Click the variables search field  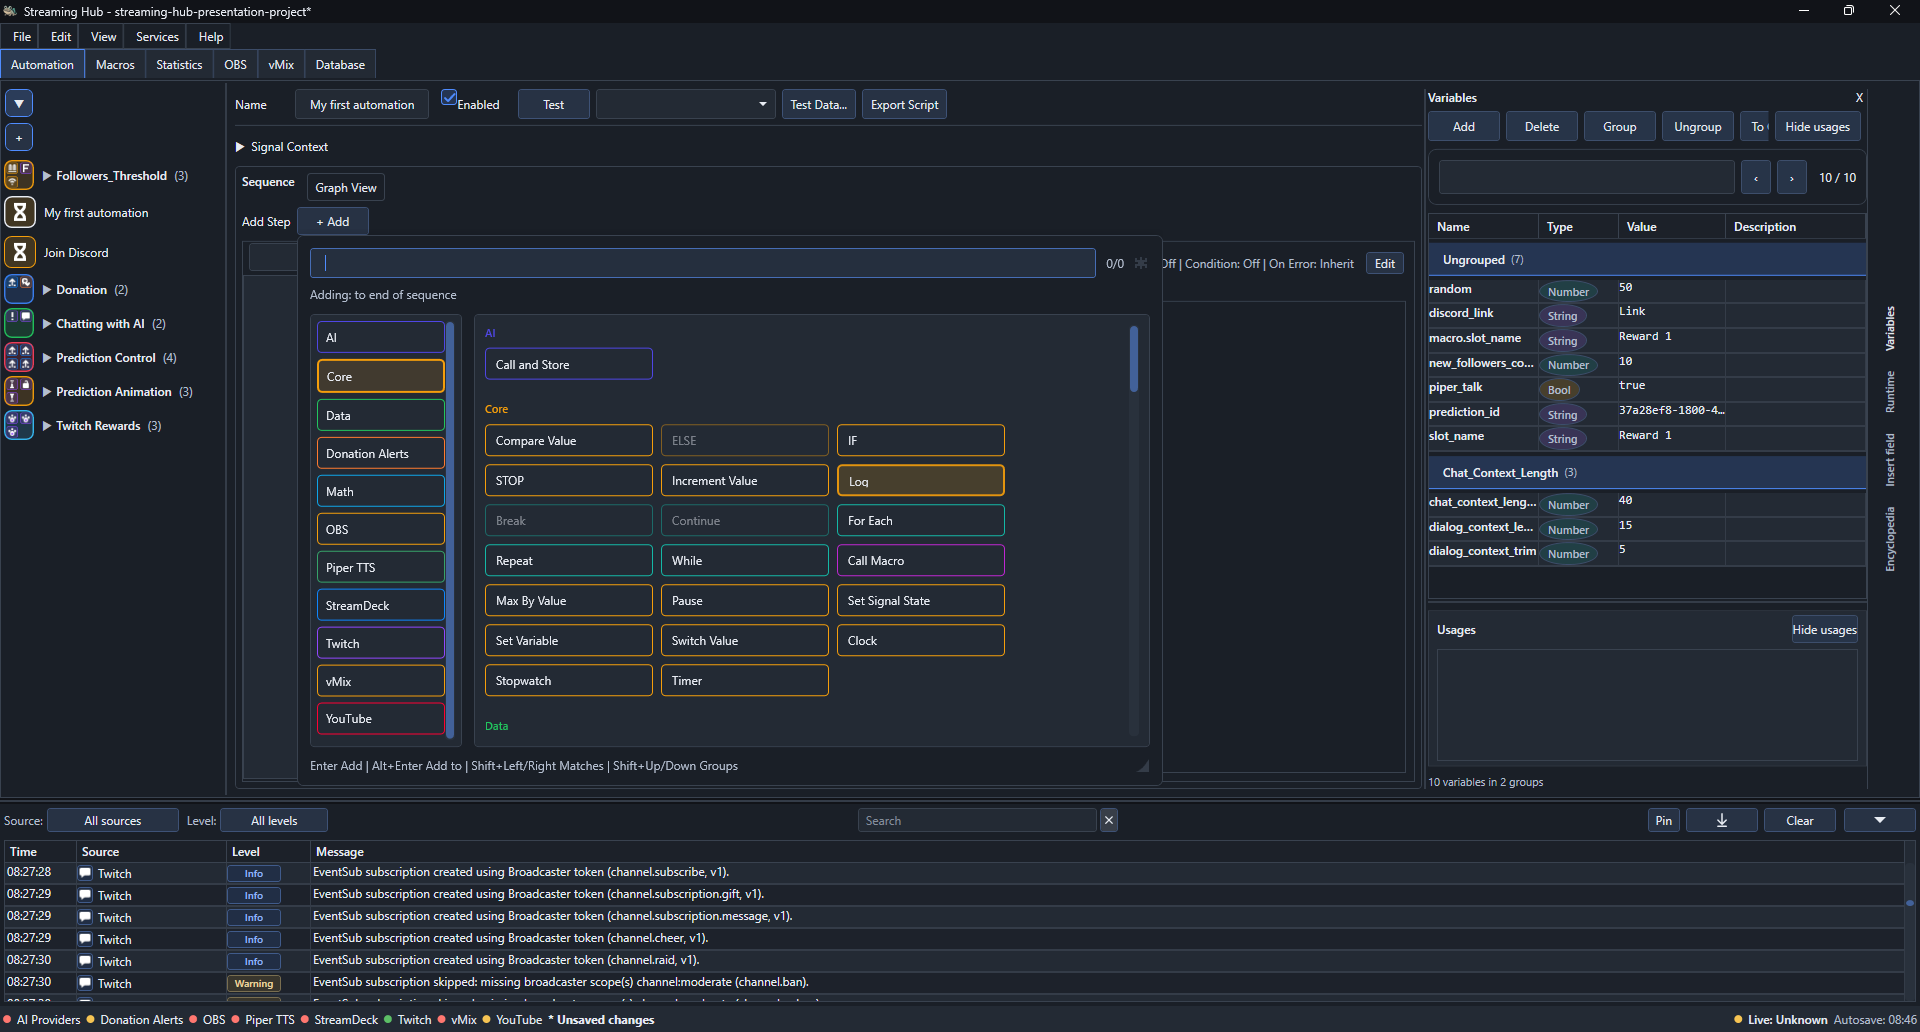pos(1586,177)
